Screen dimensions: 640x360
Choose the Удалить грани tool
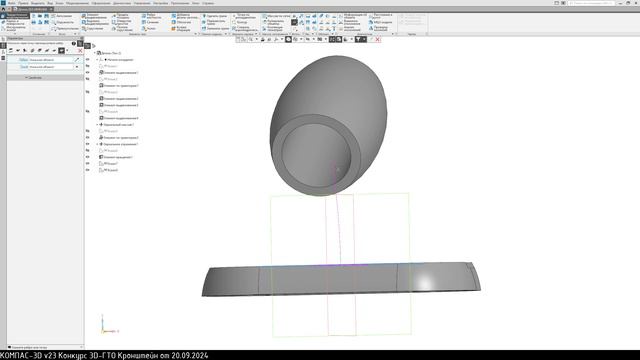(215, 16)
